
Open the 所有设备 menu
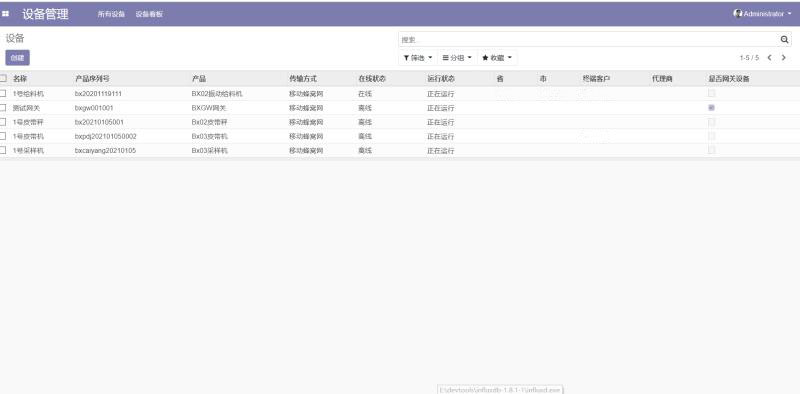coord(111,14)
